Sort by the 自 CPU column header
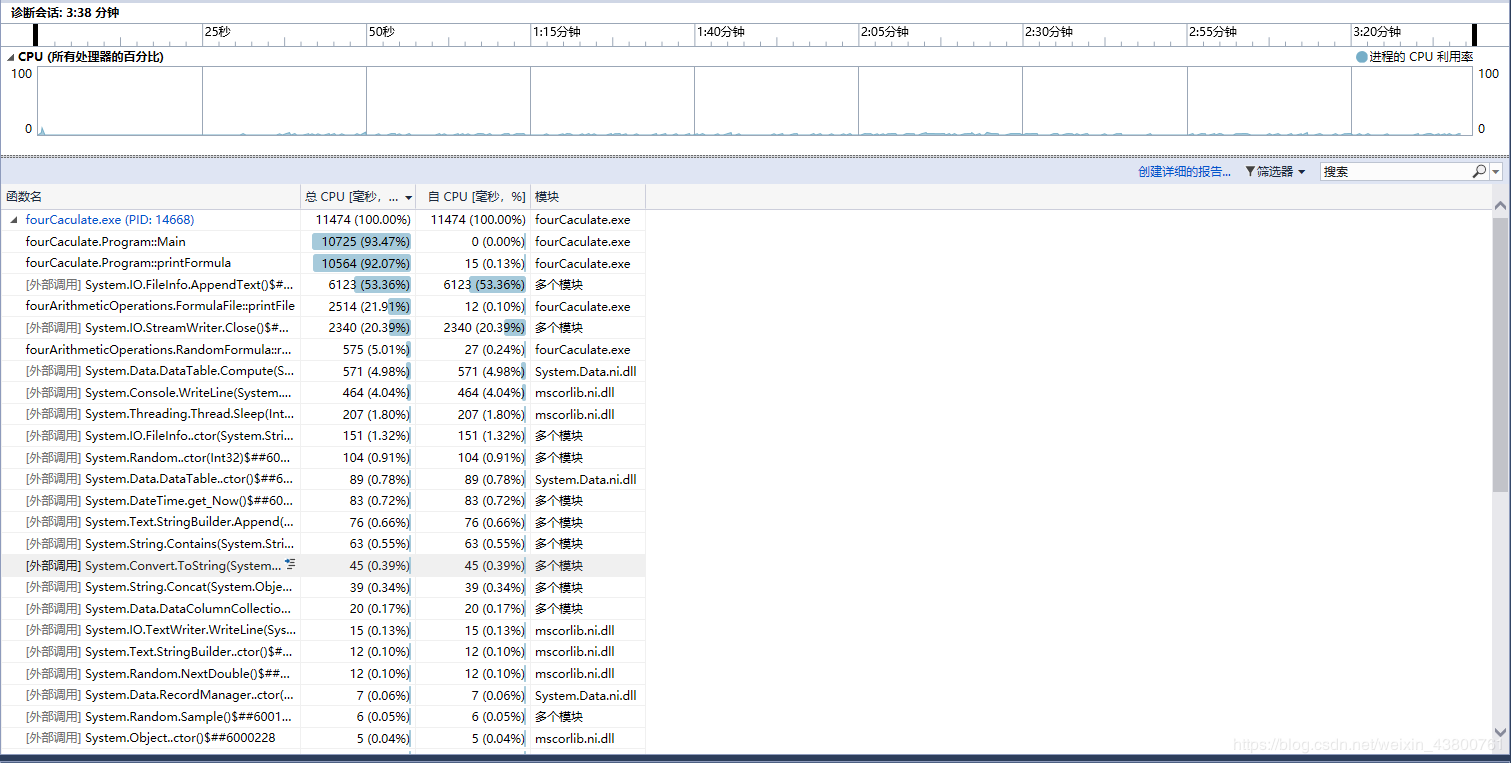This screenshot has height=763, width=1511. (473, 197)
